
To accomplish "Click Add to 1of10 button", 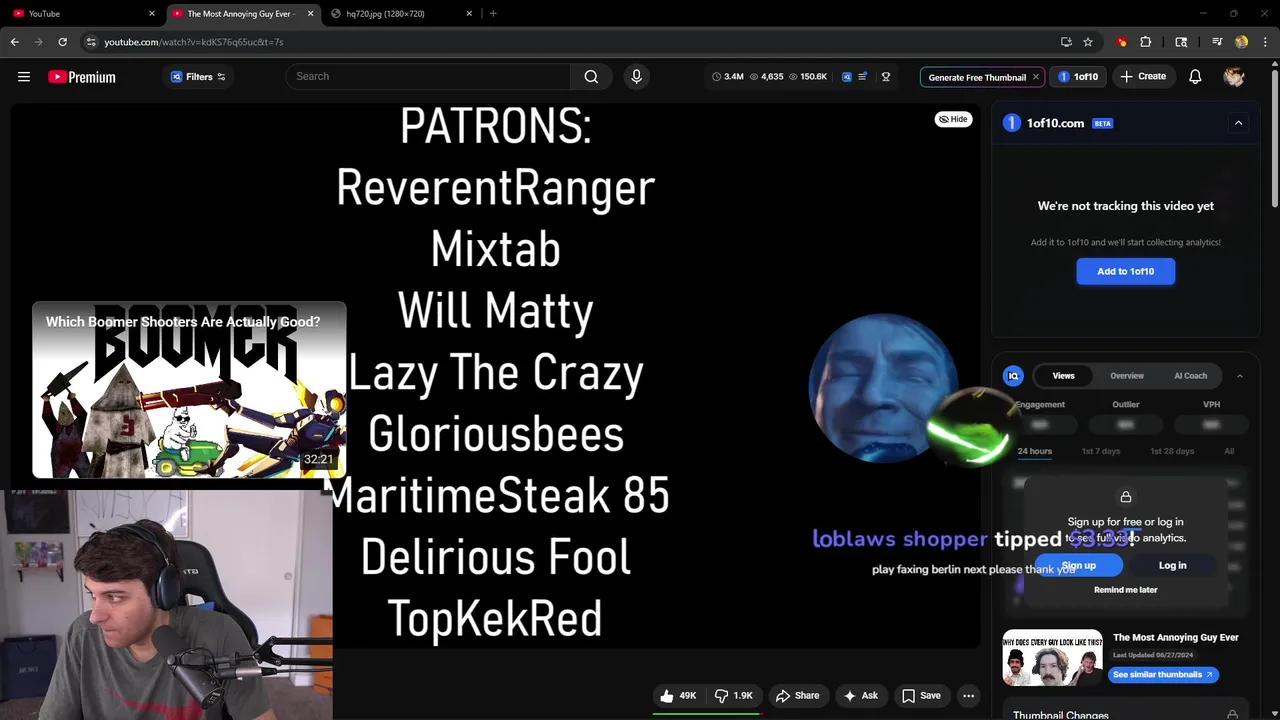I will [x=1125, y=271].
